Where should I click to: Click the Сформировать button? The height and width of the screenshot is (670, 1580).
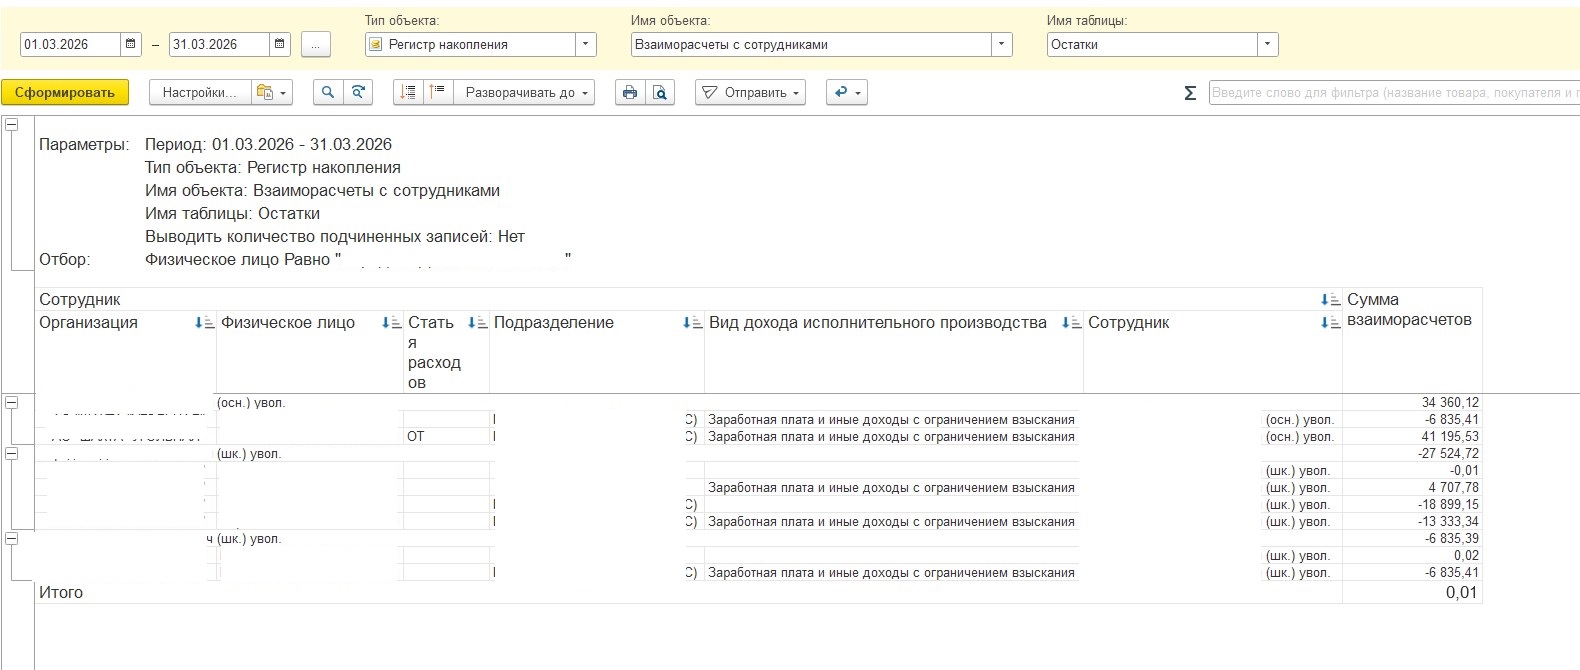[65, 92]
